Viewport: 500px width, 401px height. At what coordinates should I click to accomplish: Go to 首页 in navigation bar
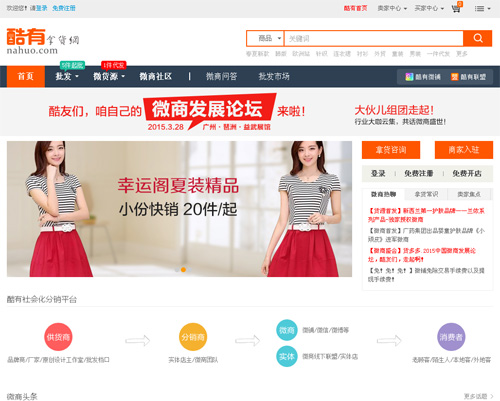point(26,76)
